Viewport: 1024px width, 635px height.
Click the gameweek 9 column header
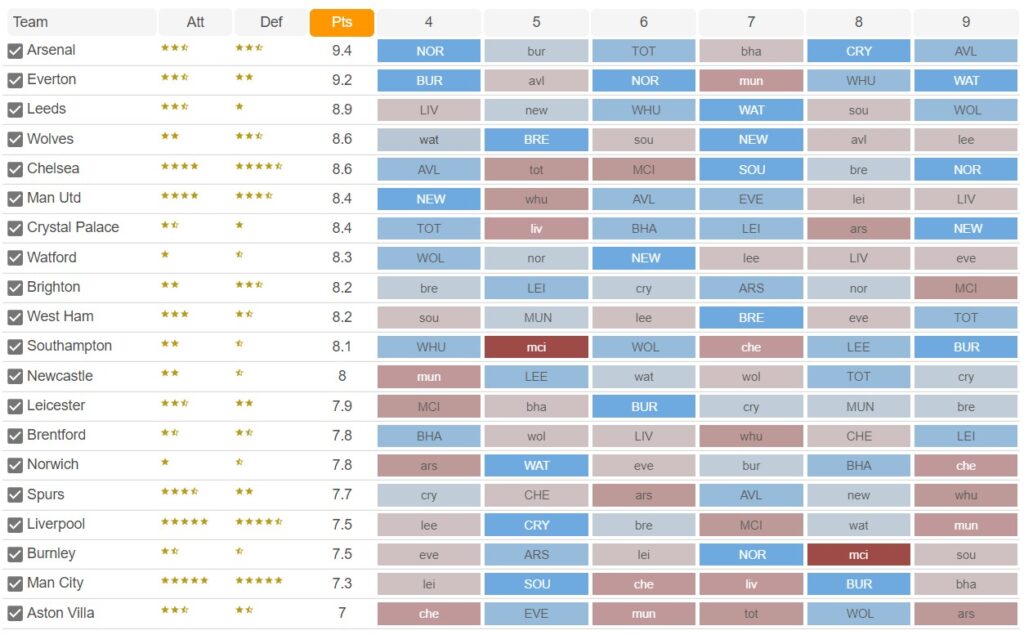click(964, 21)
